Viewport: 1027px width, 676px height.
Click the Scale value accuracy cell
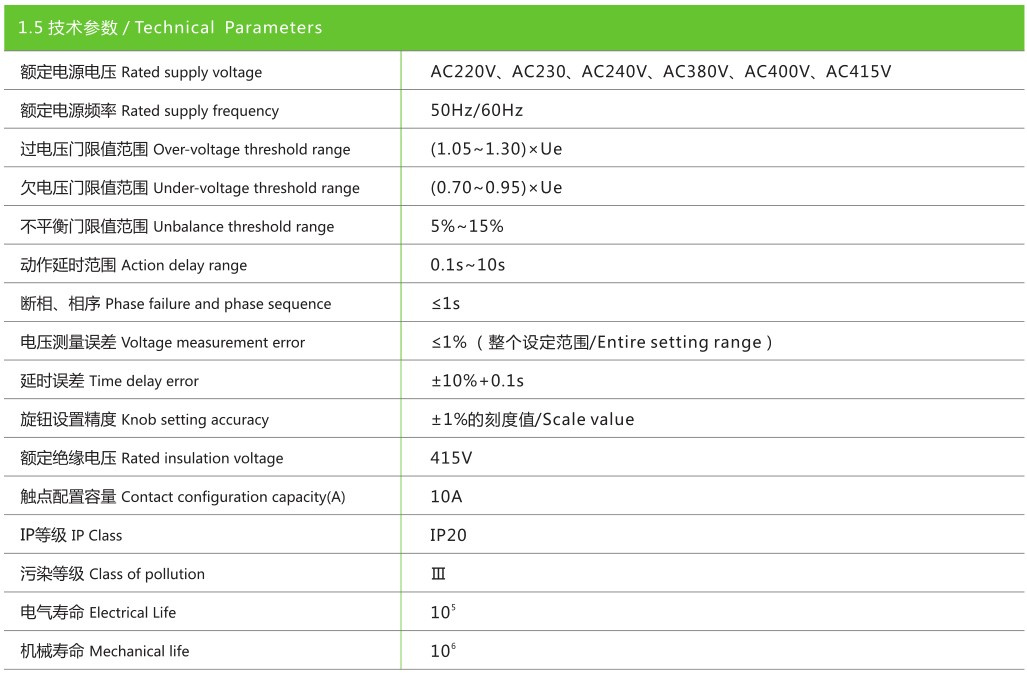click(532, 419)
